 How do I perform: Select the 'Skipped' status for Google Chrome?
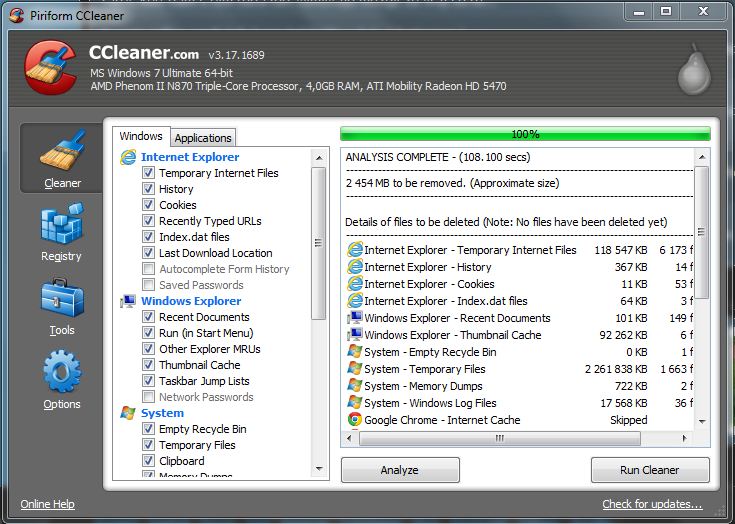[x=629, y=420]
